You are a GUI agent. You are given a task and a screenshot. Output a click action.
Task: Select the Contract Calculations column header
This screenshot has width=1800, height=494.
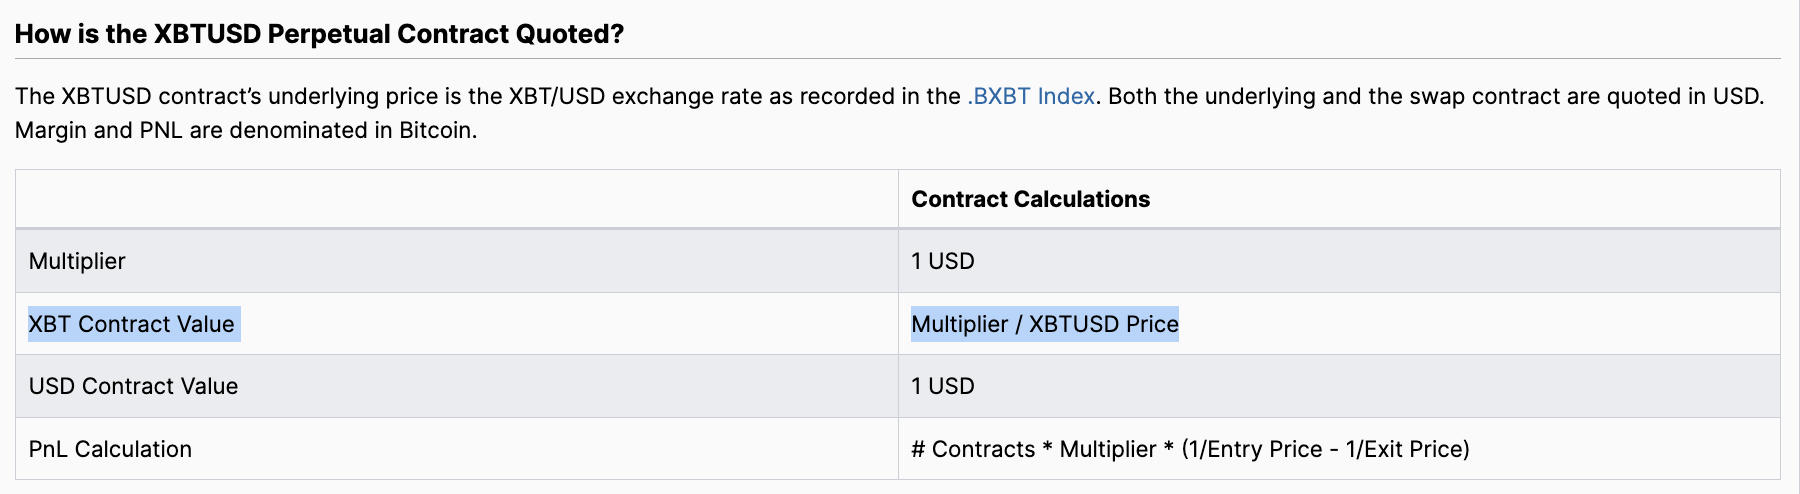click(1031, 199)
